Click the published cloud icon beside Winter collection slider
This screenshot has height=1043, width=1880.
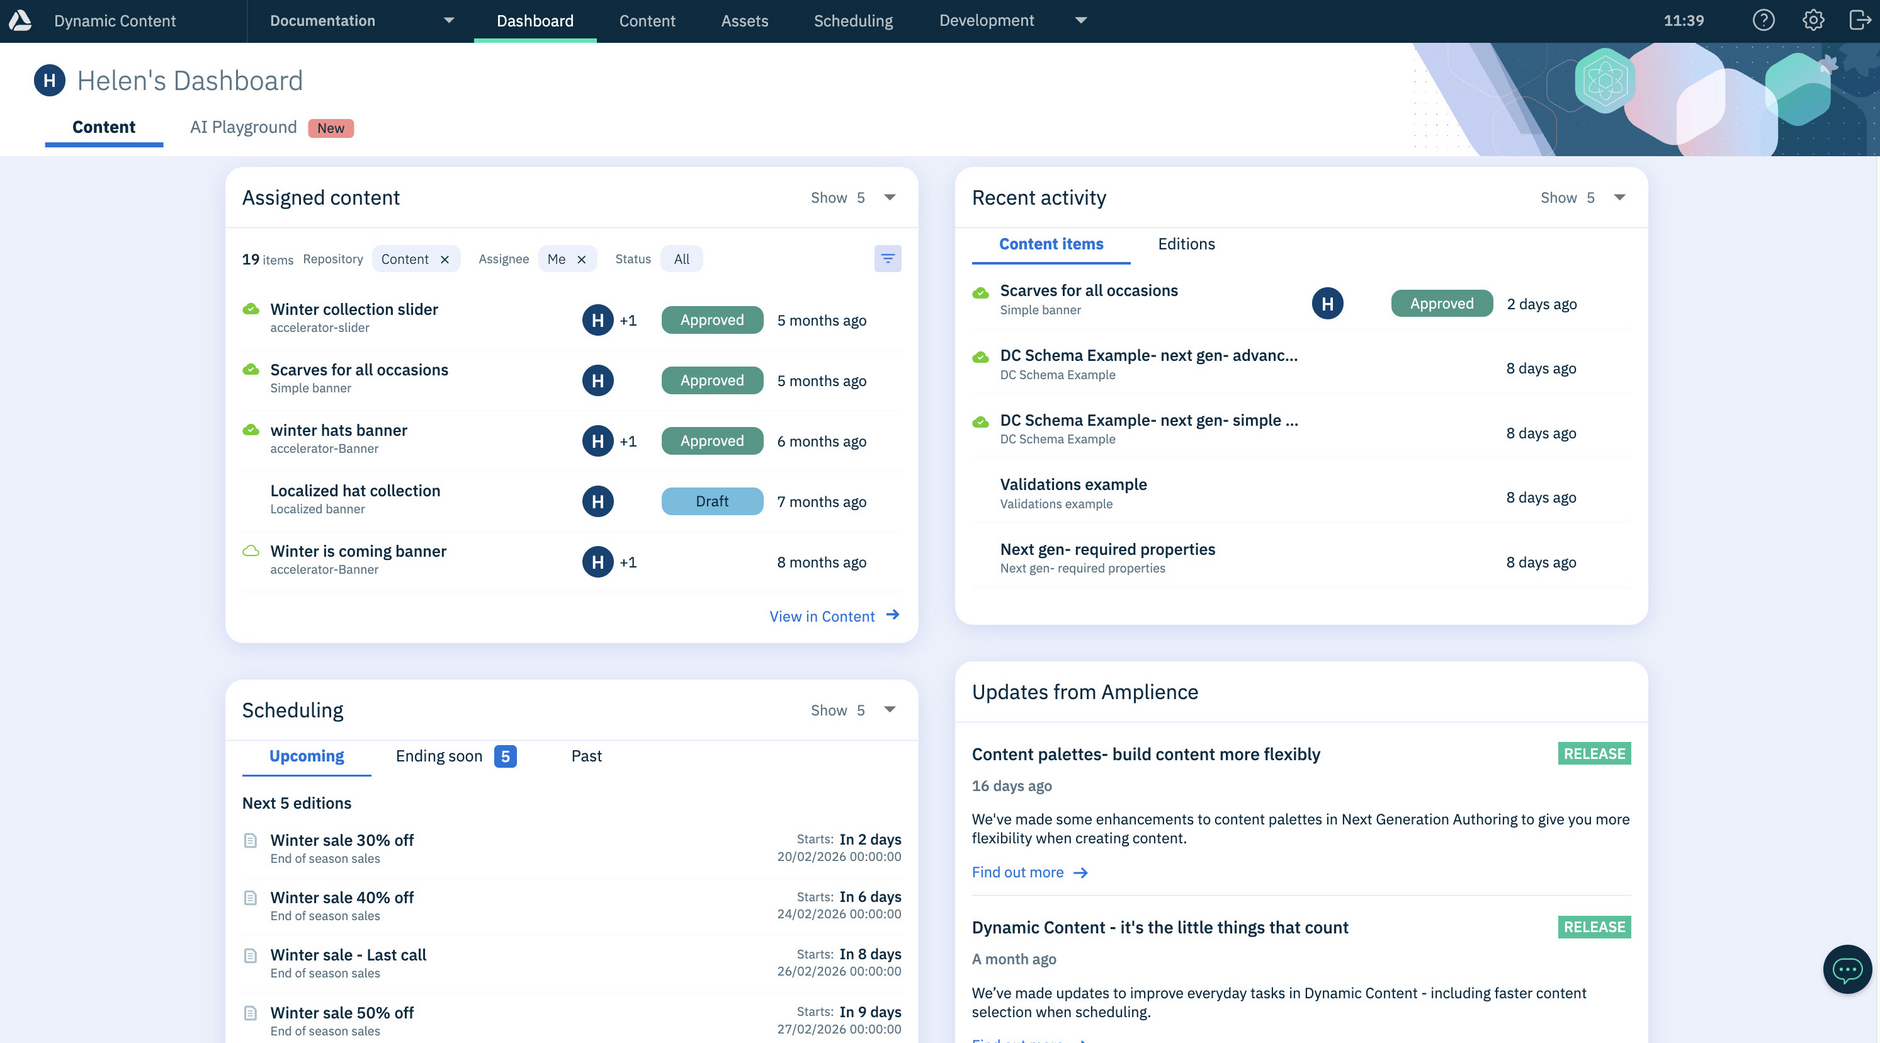pos(250,309)
